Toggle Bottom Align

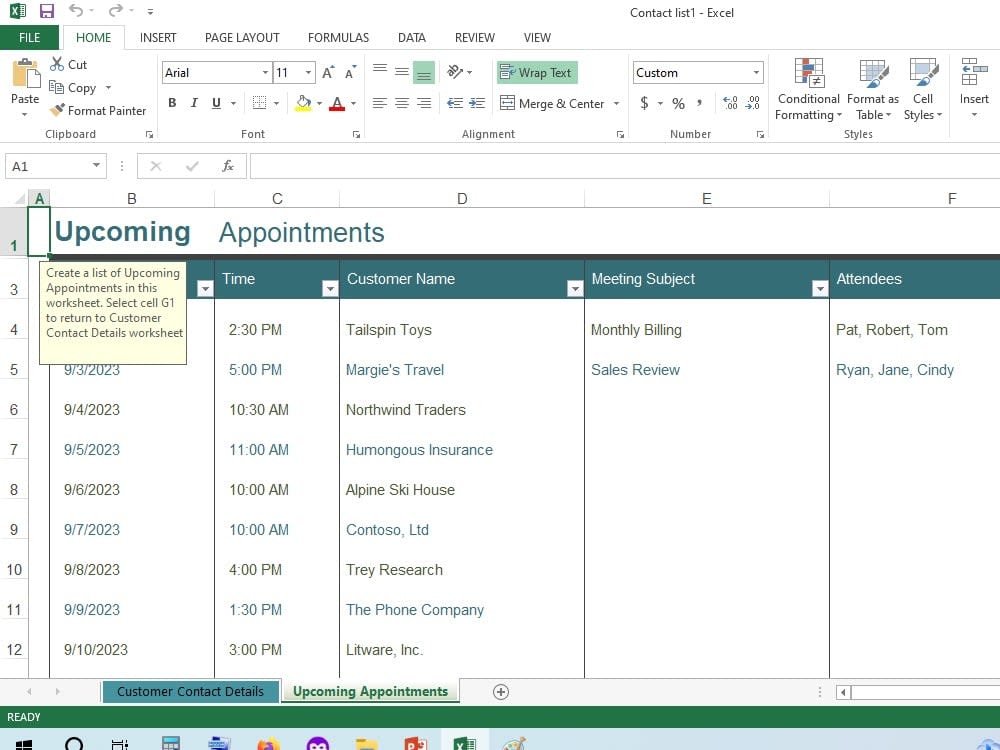point(424,71)
